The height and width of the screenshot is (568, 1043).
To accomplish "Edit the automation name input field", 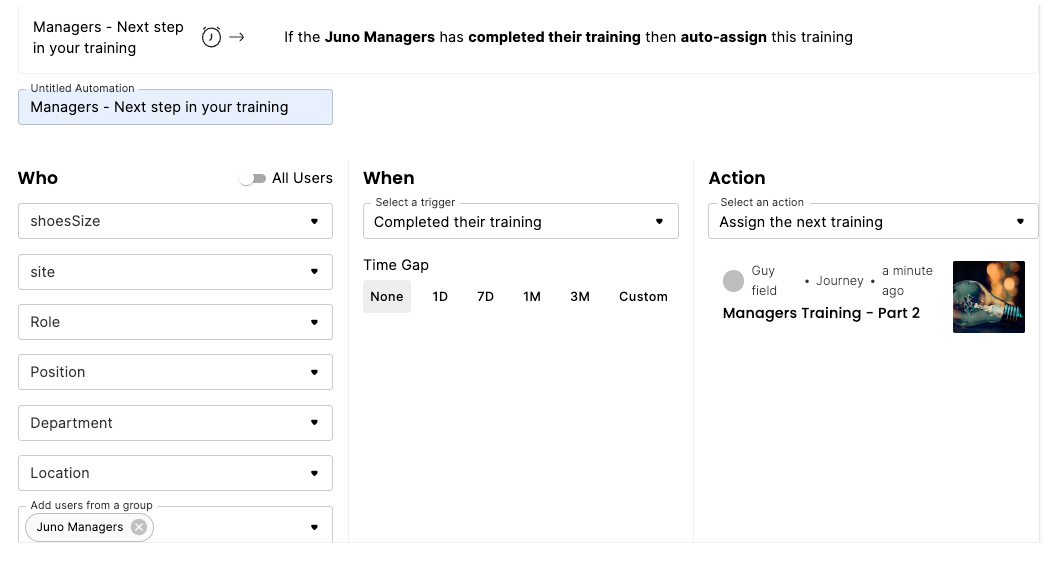I will [175, 107].
